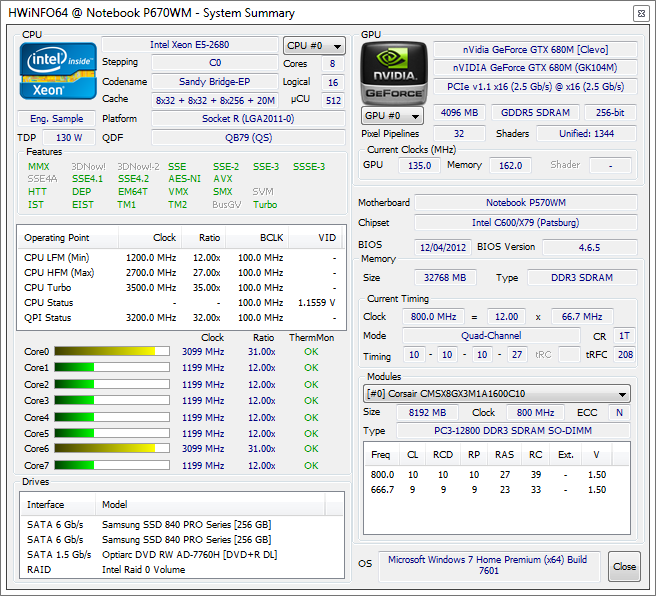Click the Core7 1199 MHz clock value

point(203,466)
